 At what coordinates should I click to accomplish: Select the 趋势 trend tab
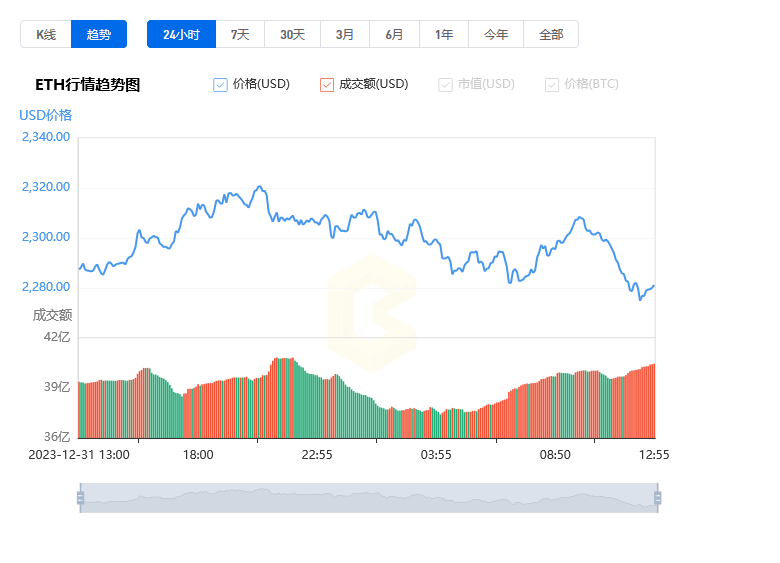[99, 34]
